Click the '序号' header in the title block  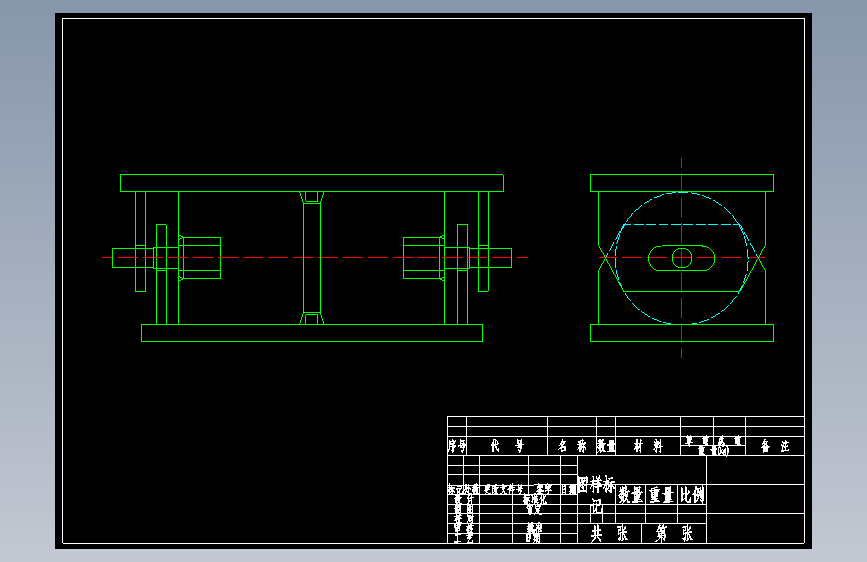pyautogui.click(x=457, y=446)
